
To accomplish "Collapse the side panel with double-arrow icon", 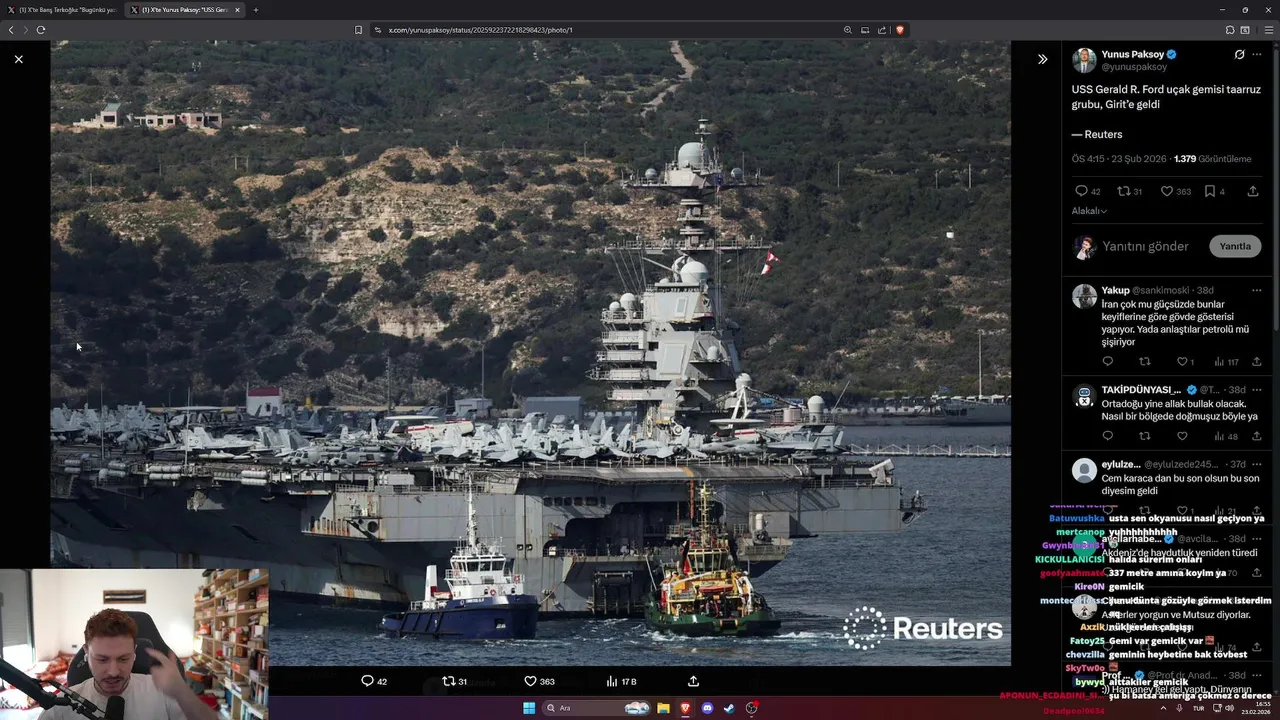I will coord(1042,59).
